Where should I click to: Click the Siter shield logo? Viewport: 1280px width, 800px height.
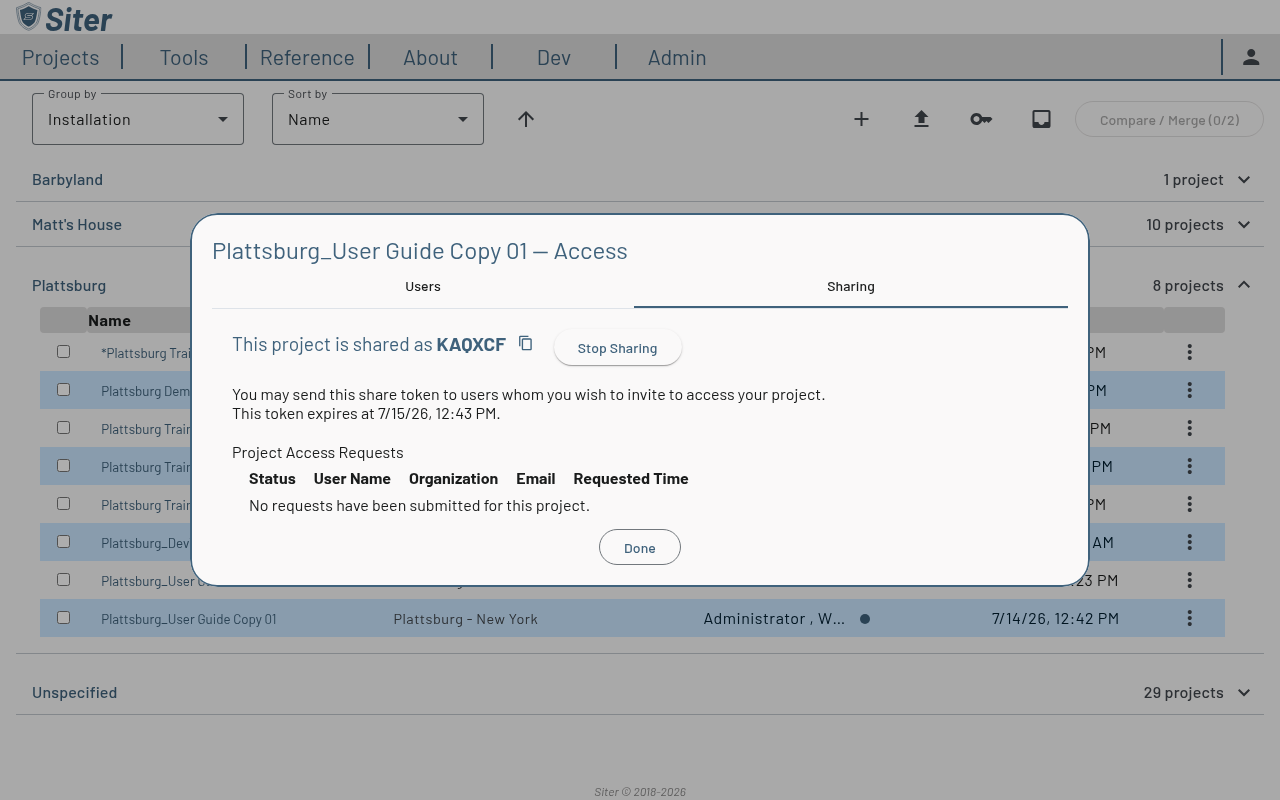(x=29, y=17)
